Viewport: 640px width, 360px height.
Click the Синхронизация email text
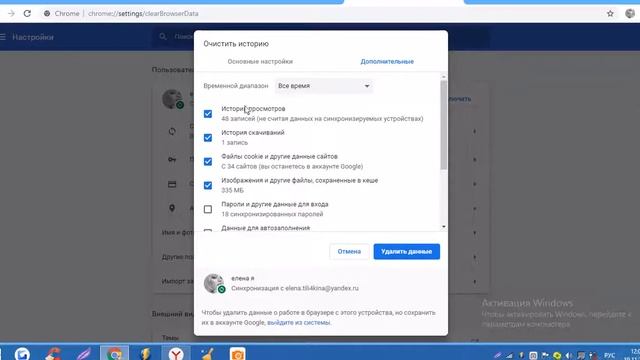pos(295,288)
